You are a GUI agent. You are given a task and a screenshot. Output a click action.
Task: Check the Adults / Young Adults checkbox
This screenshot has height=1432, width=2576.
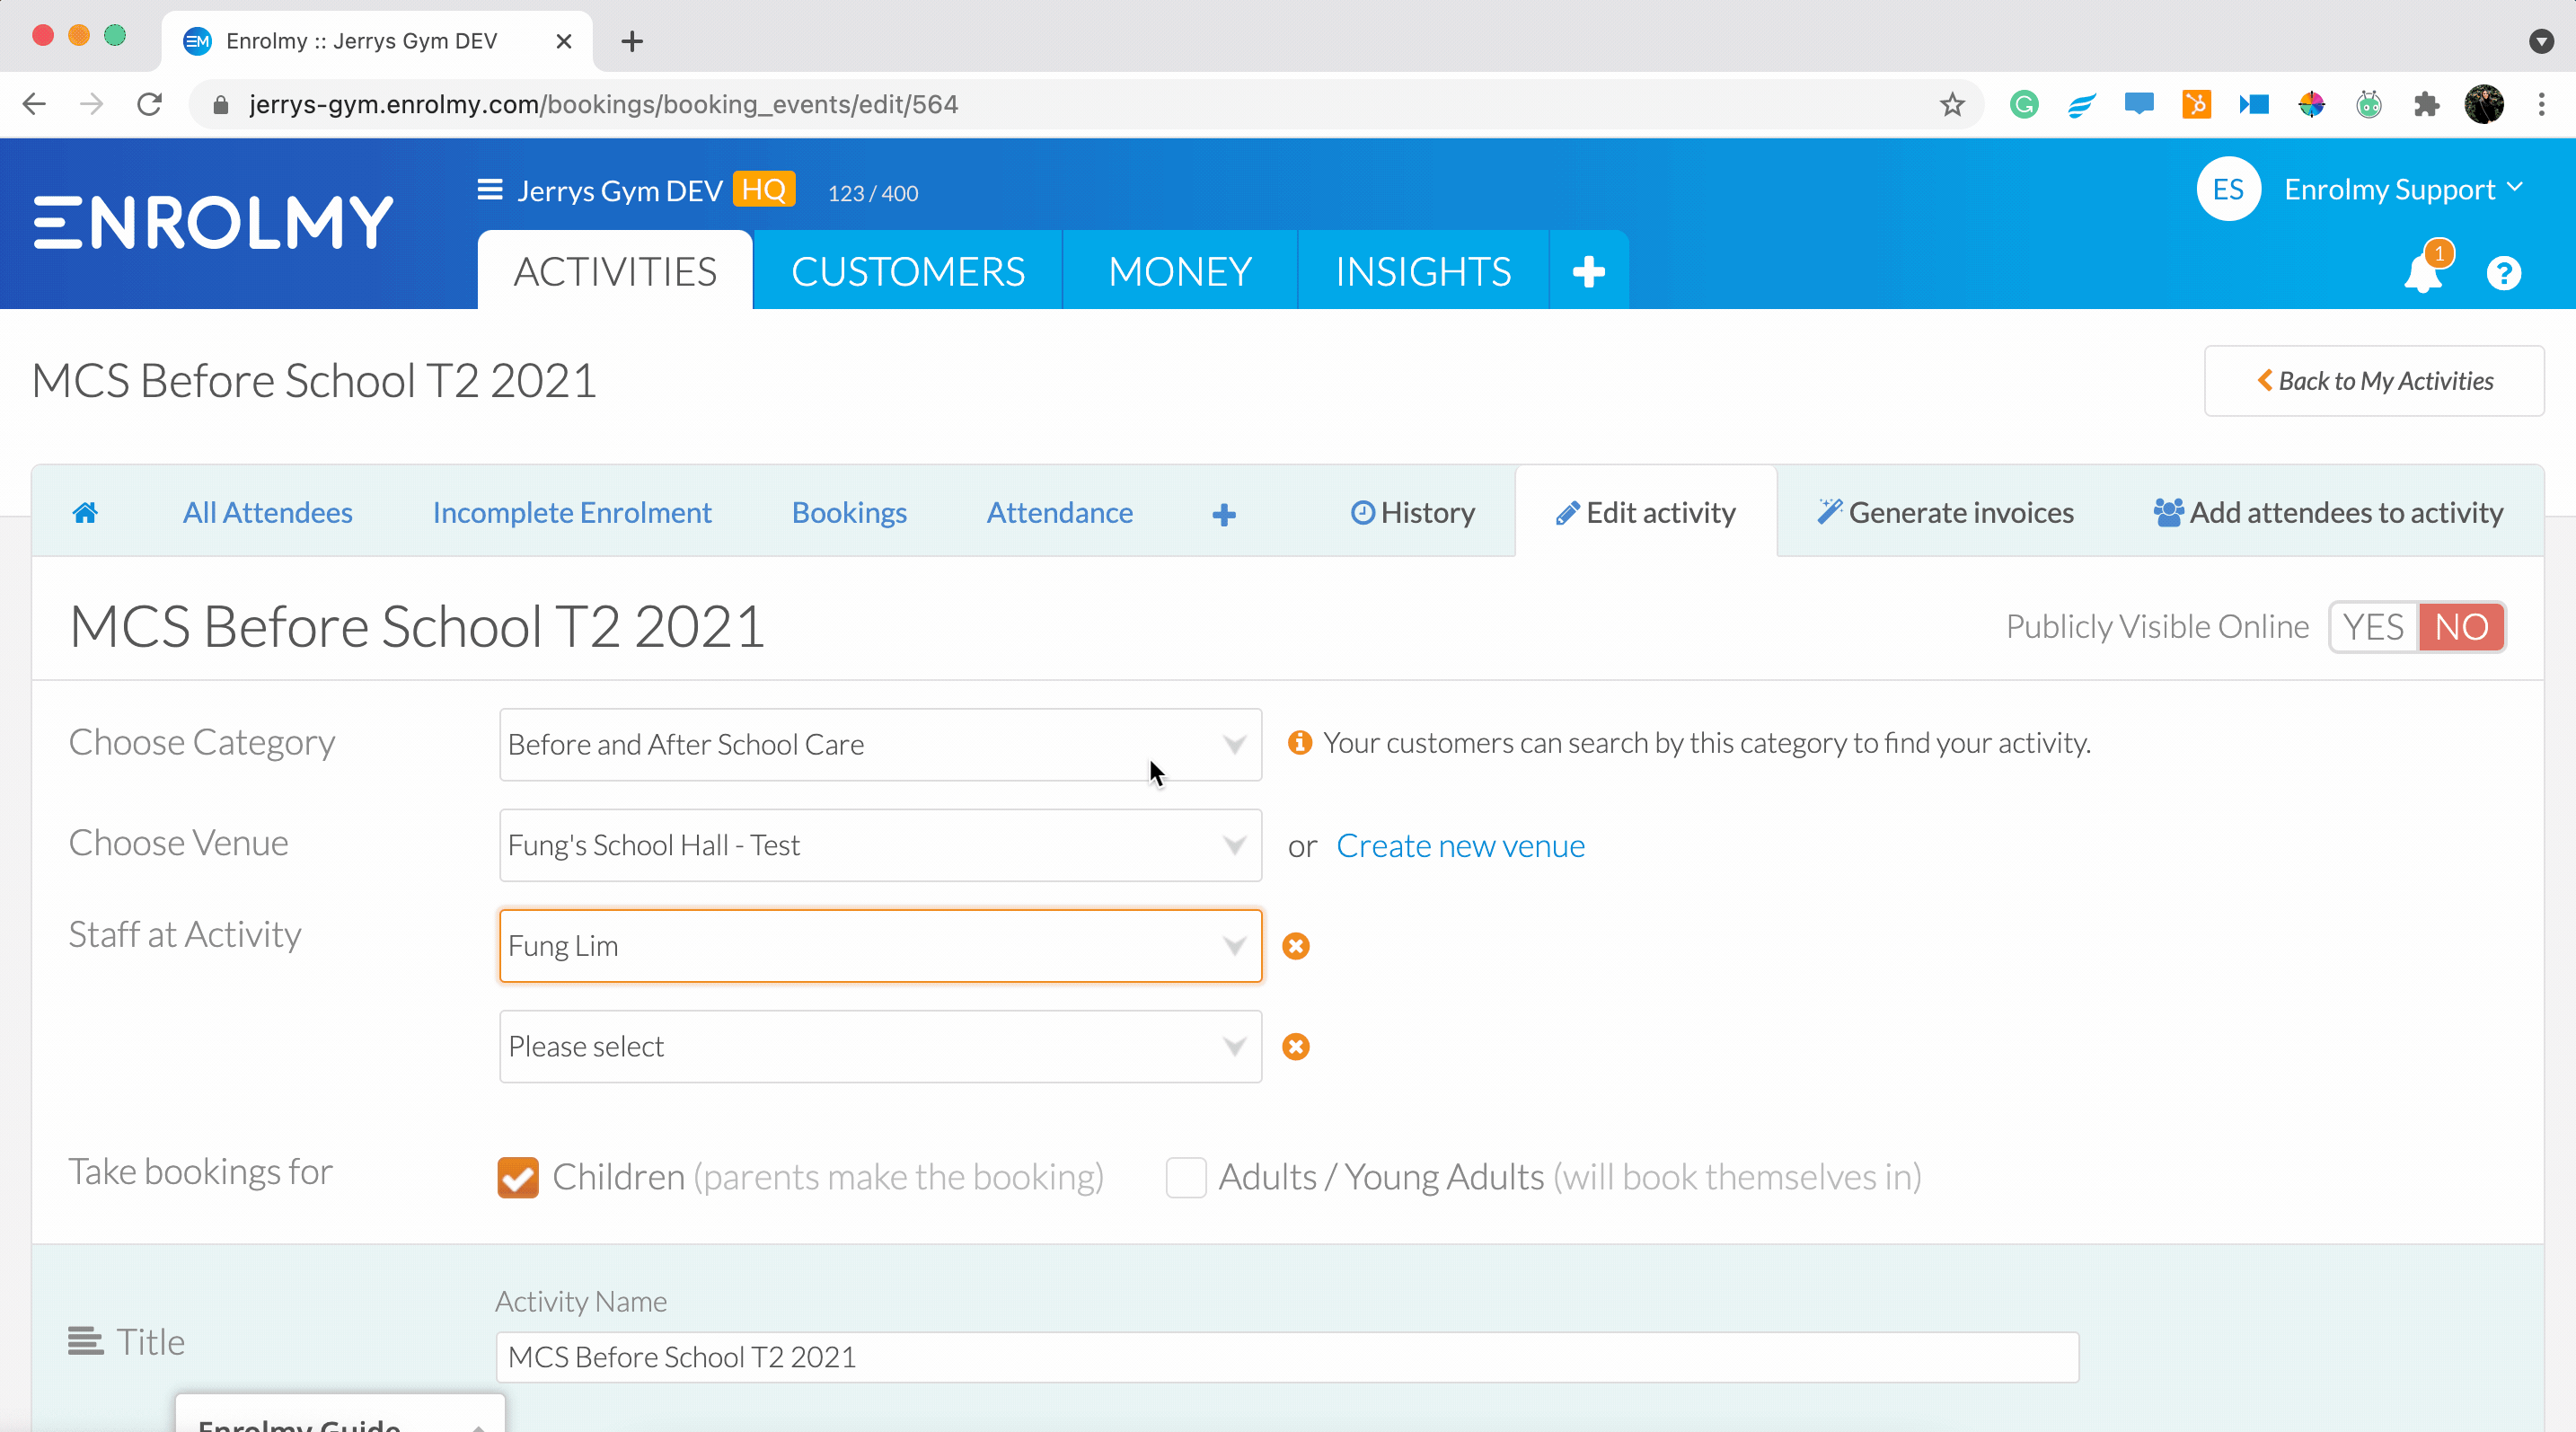[x=1186, y=1177]
